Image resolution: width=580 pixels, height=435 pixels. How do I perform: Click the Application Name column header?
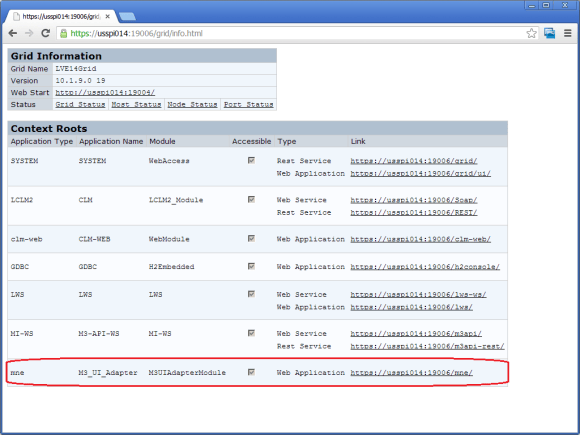pos(111,141)
